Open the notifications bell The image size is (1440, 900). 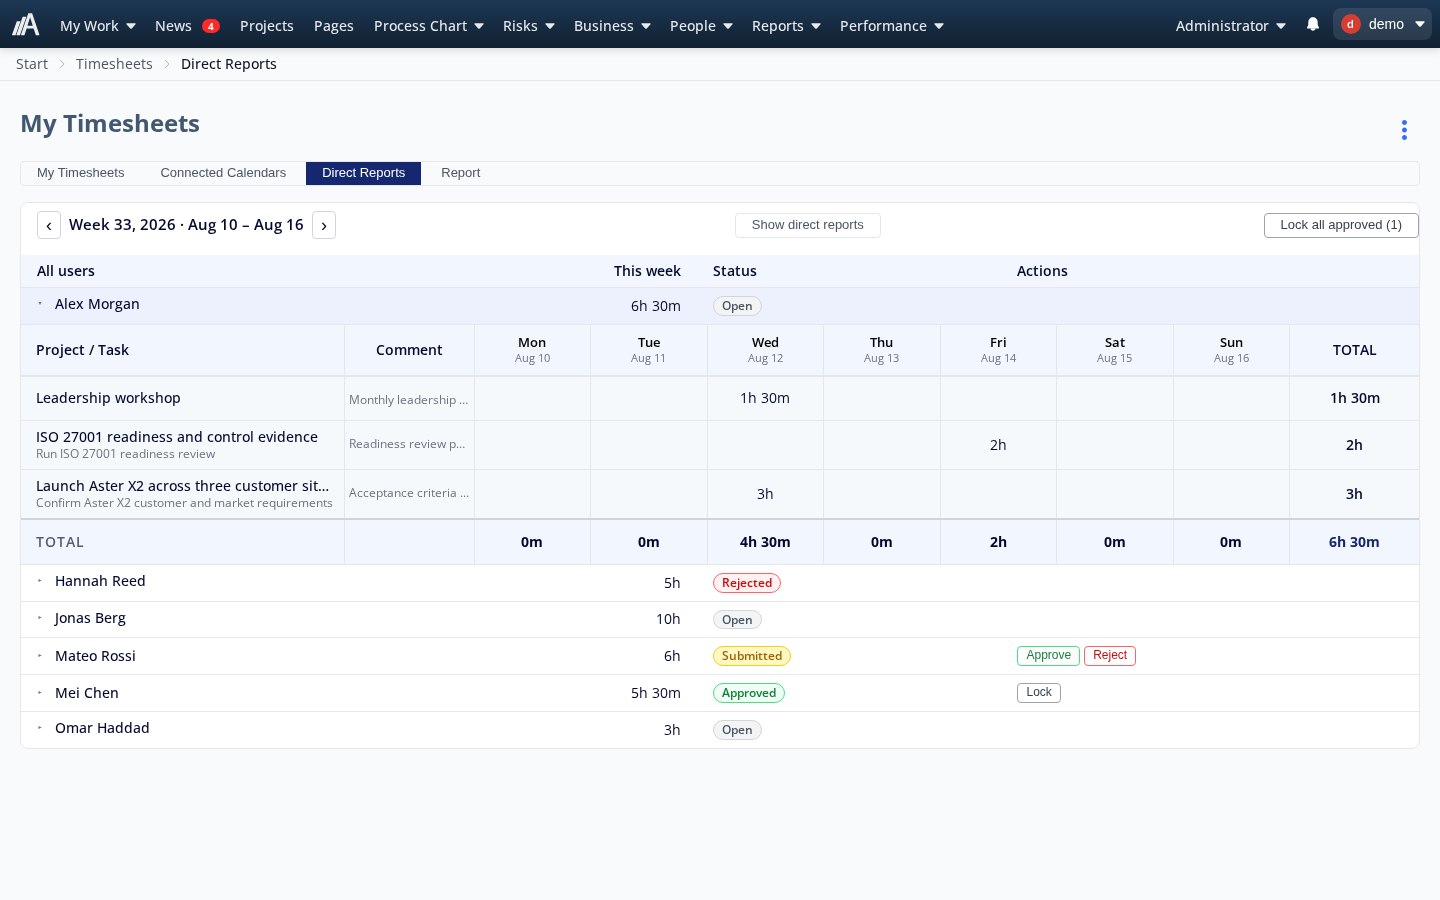pyautogui.click(x=1313, y=24)
